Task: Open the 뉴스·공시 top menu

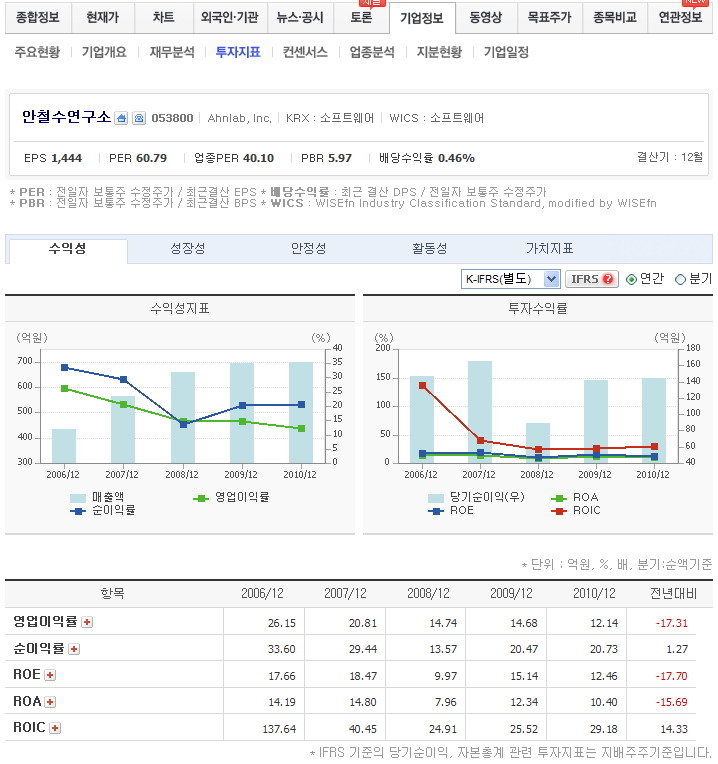Action: coord(300,18)
